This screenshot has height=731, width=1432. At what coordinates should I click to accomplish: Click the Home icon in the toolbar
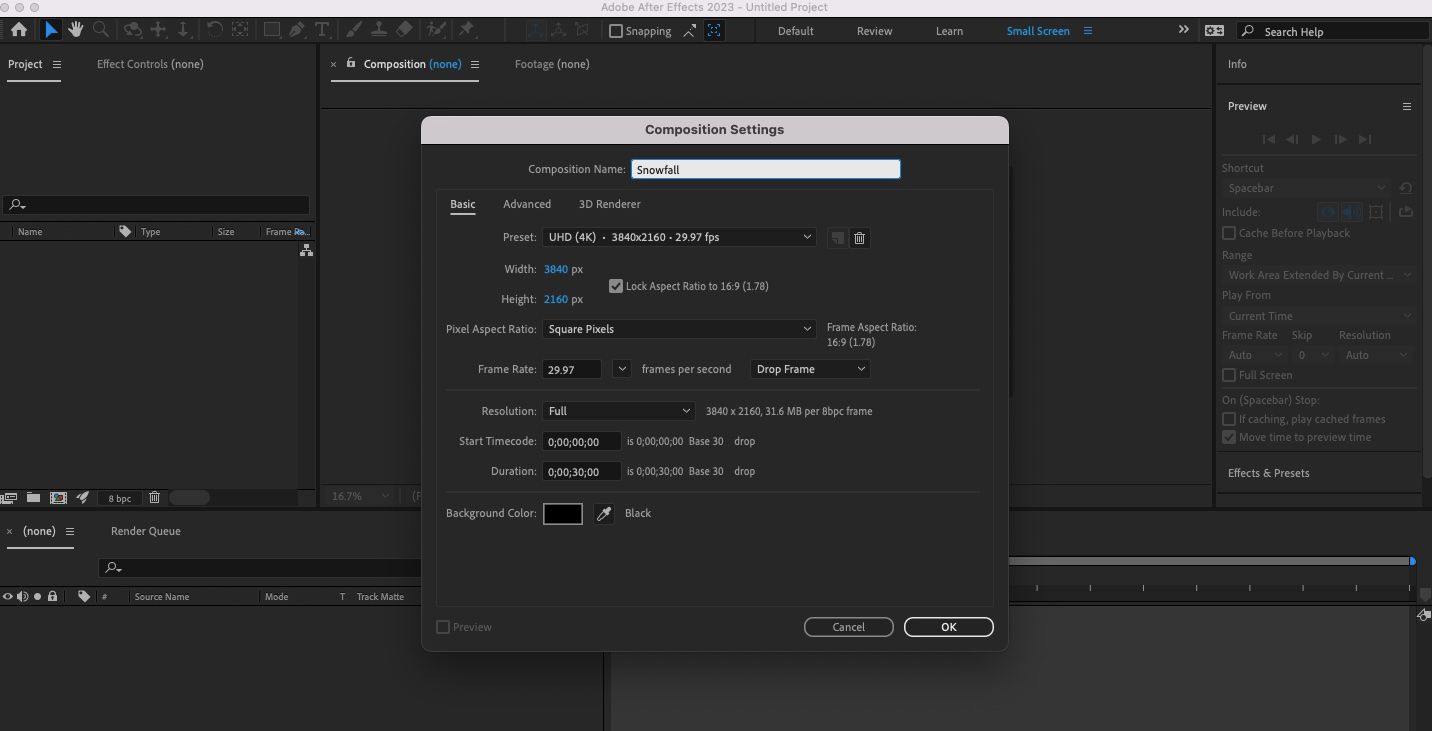18,30
